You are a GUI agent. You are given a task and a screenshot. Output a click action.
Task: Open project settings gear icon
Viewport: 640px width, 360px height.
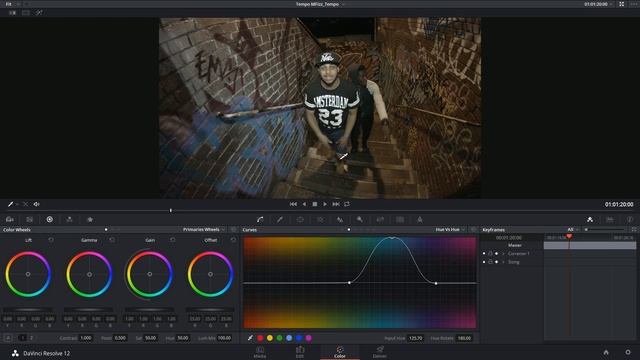tap(628, 352)
